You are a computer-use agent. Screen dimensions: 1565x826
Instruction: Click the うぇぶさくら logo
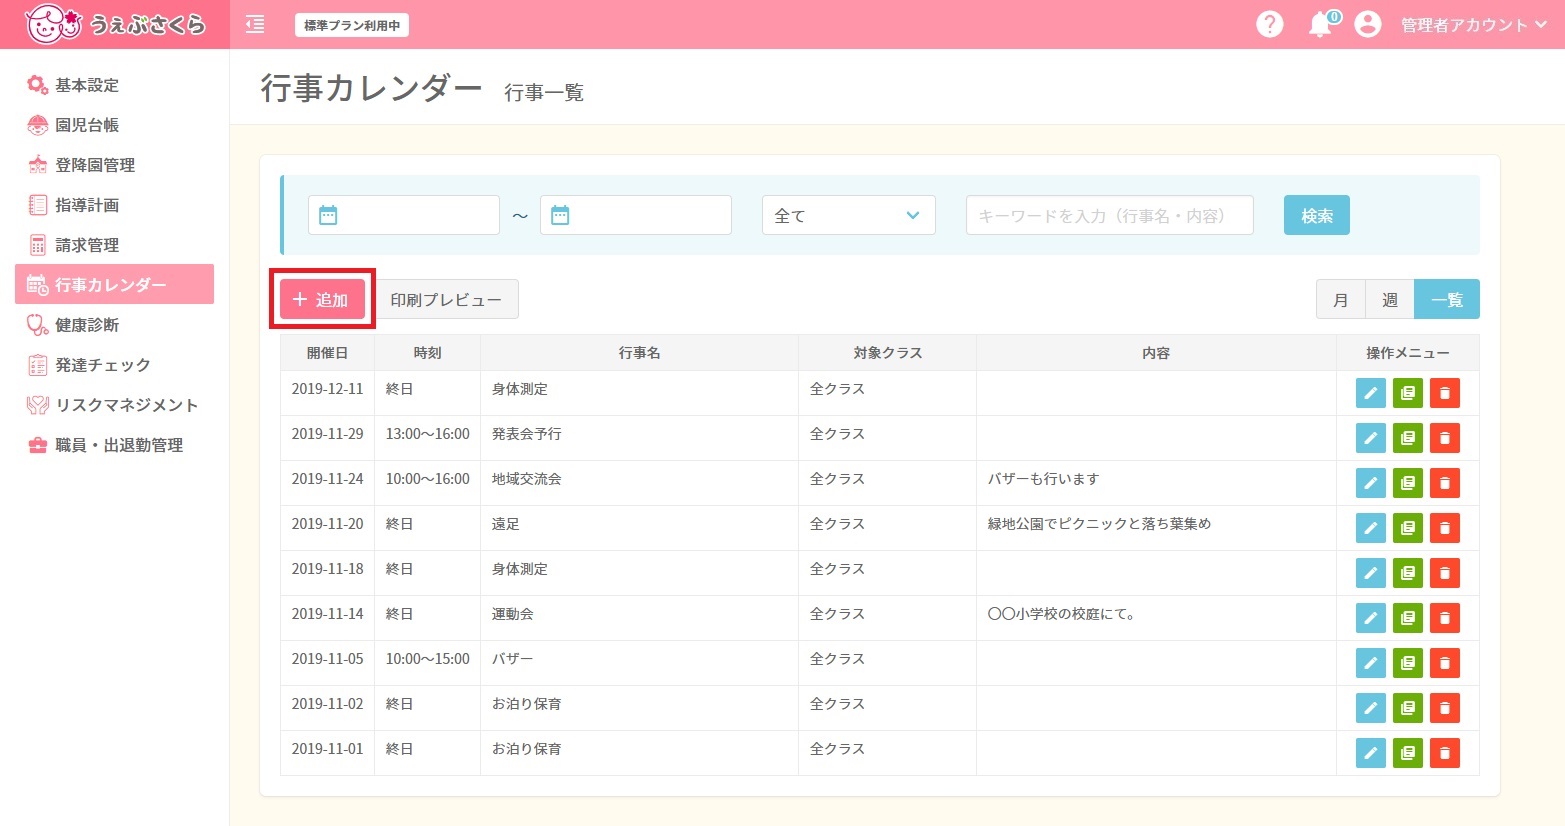(x=115, y=24)
